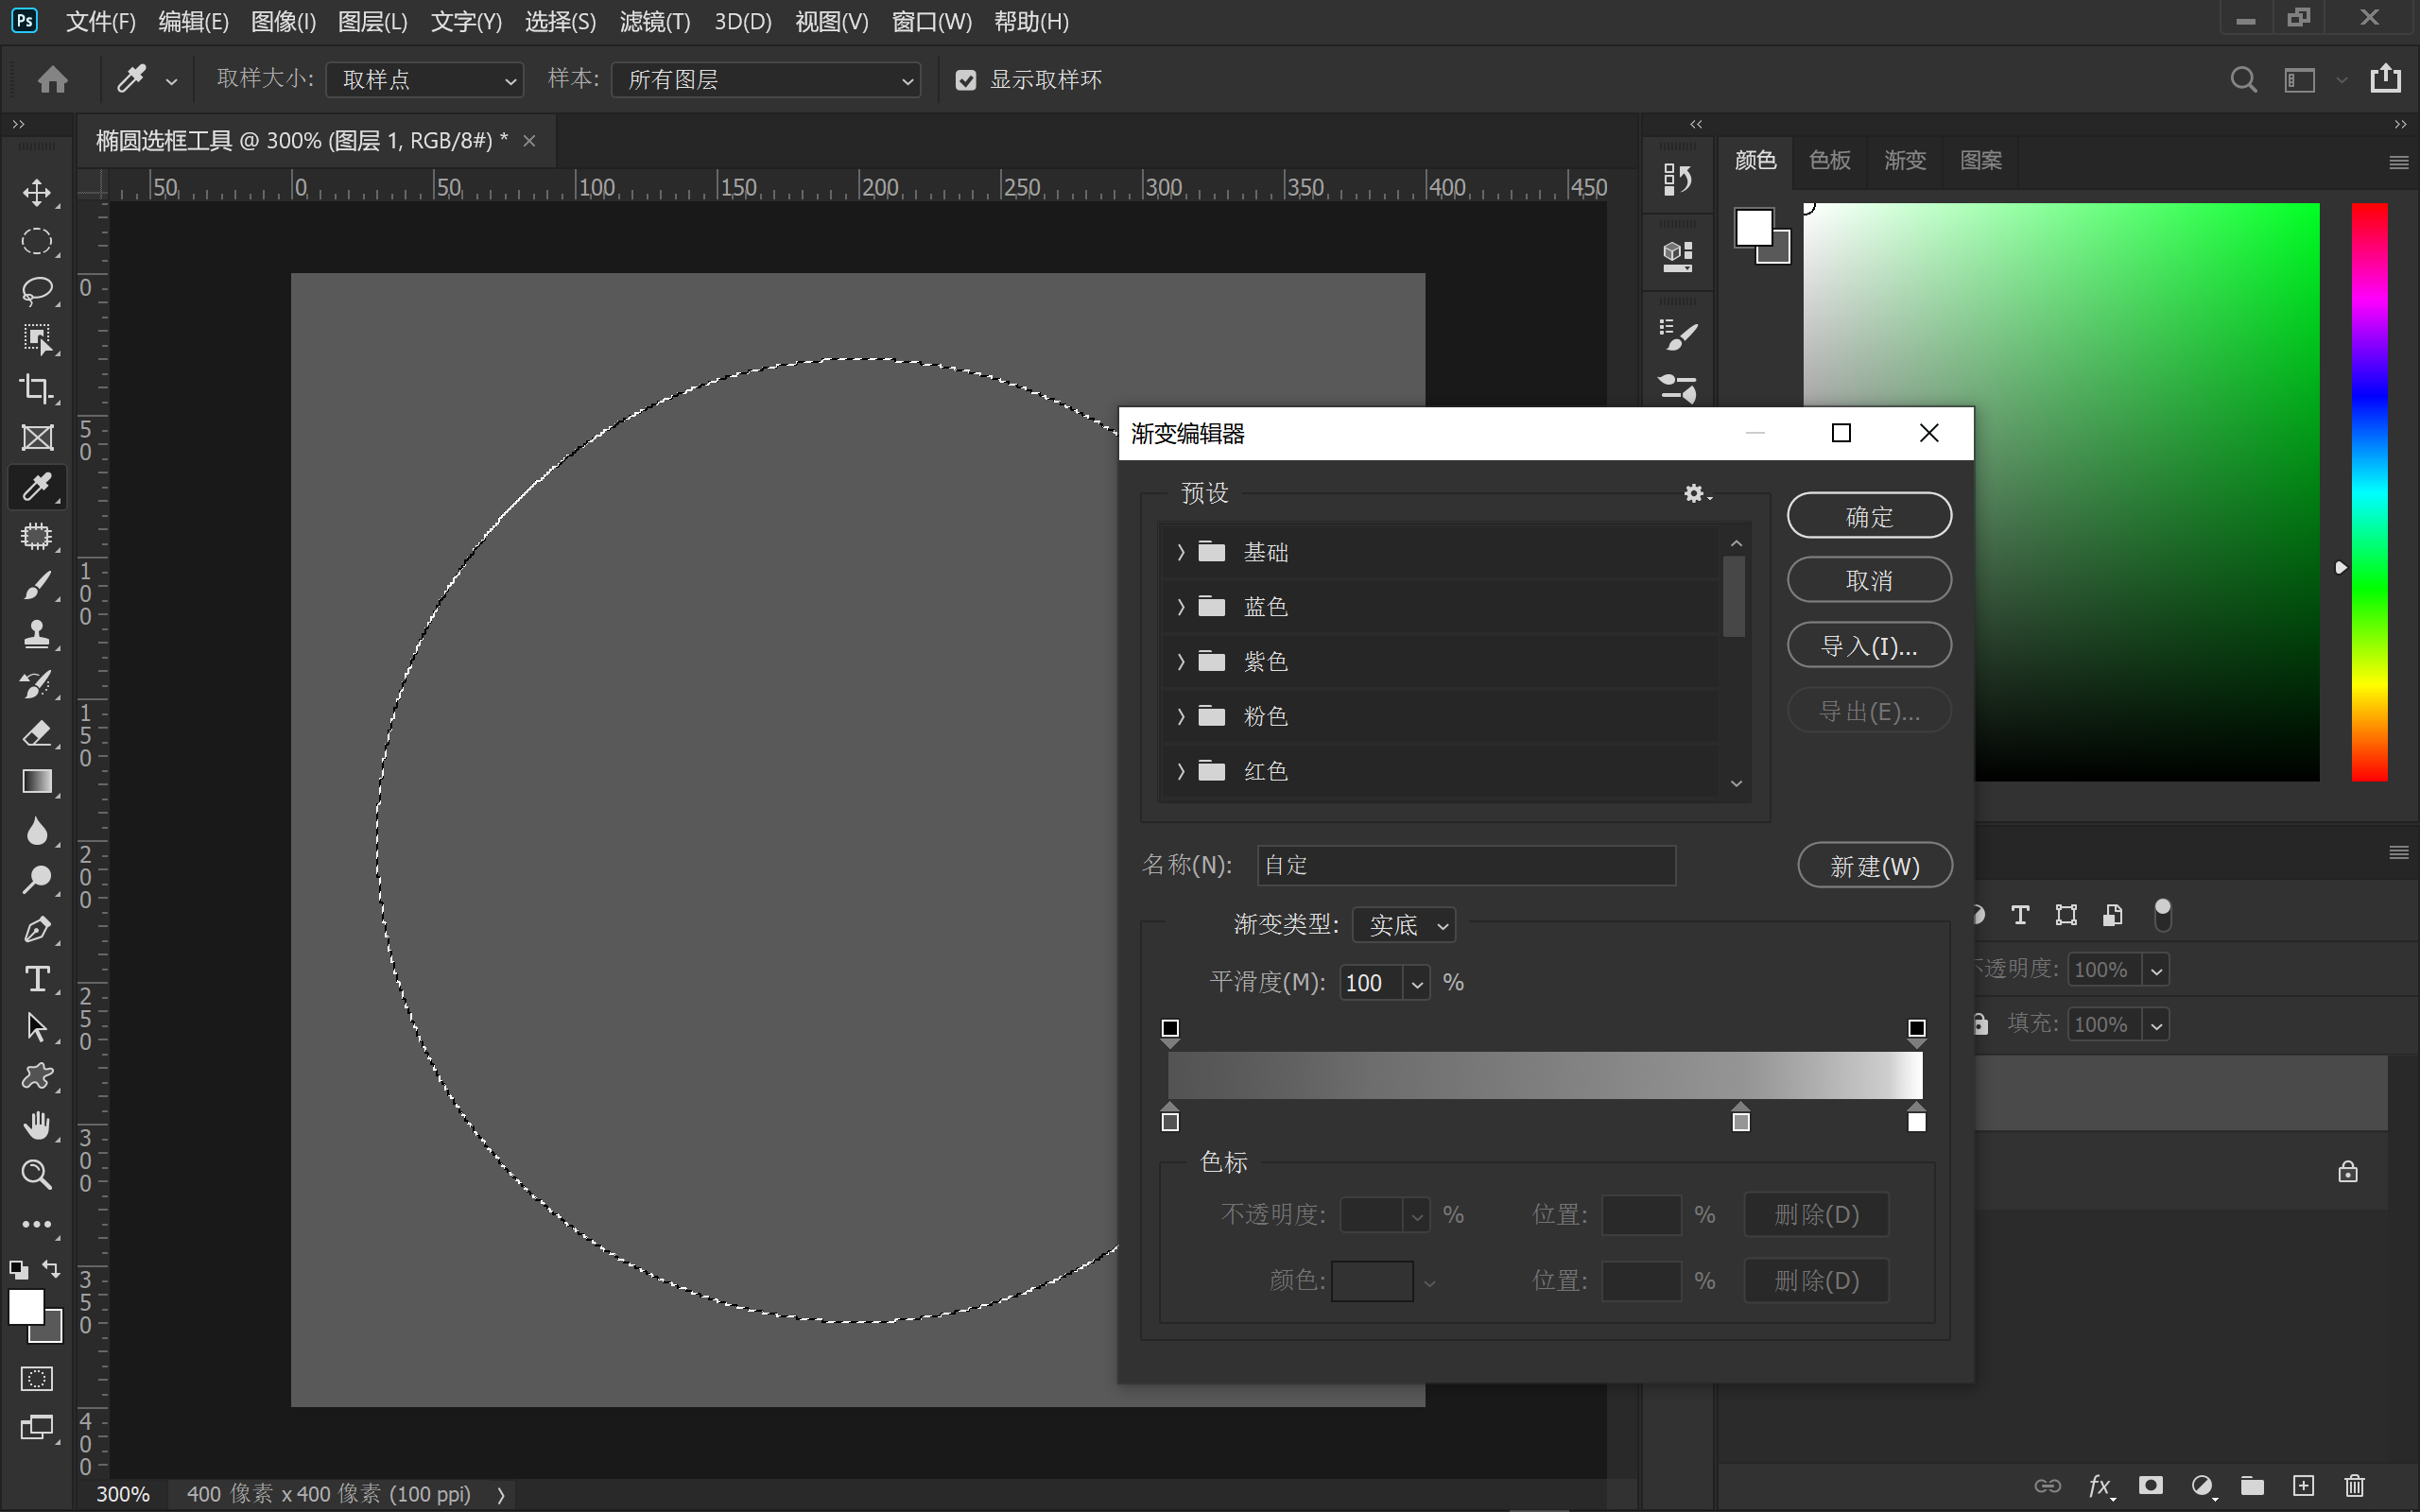Select the Hand tool

tap(37, 1125)
